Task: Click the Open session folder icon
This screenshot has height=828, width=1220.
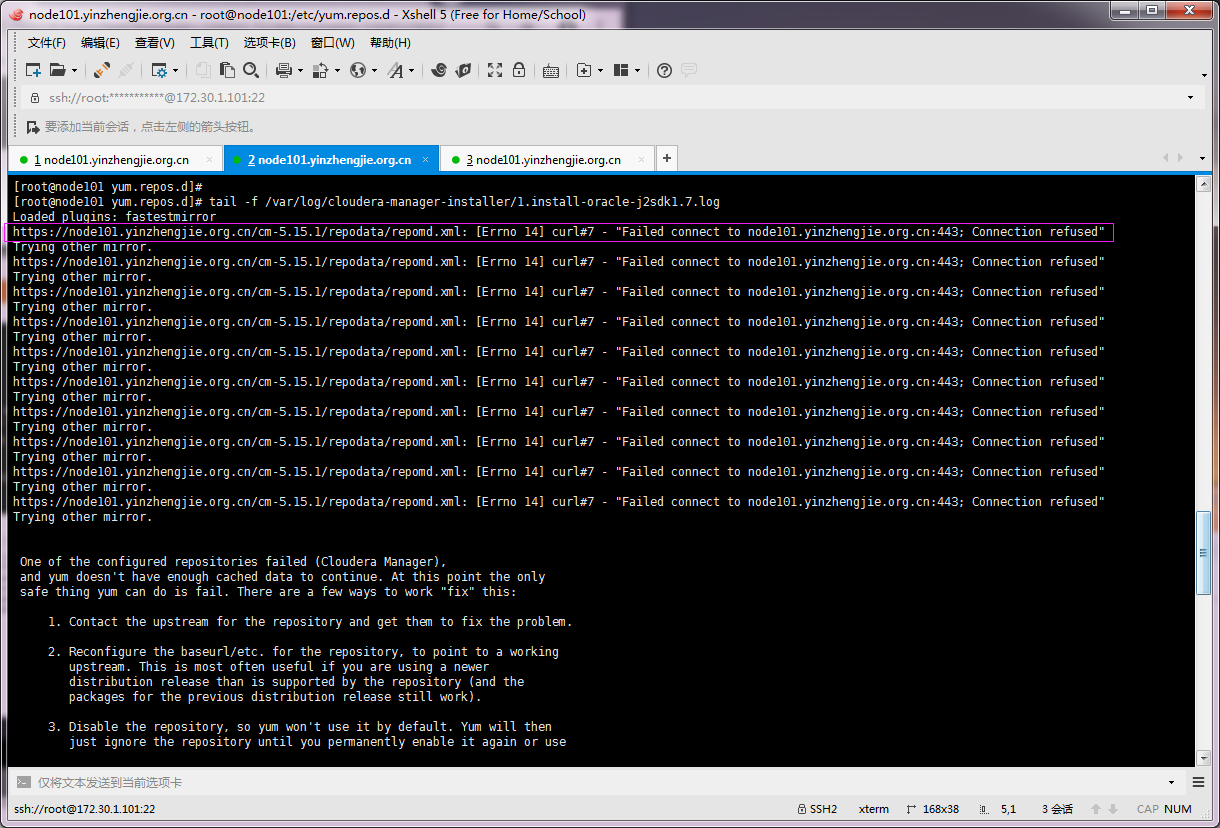Action: [x=58, y=70]
